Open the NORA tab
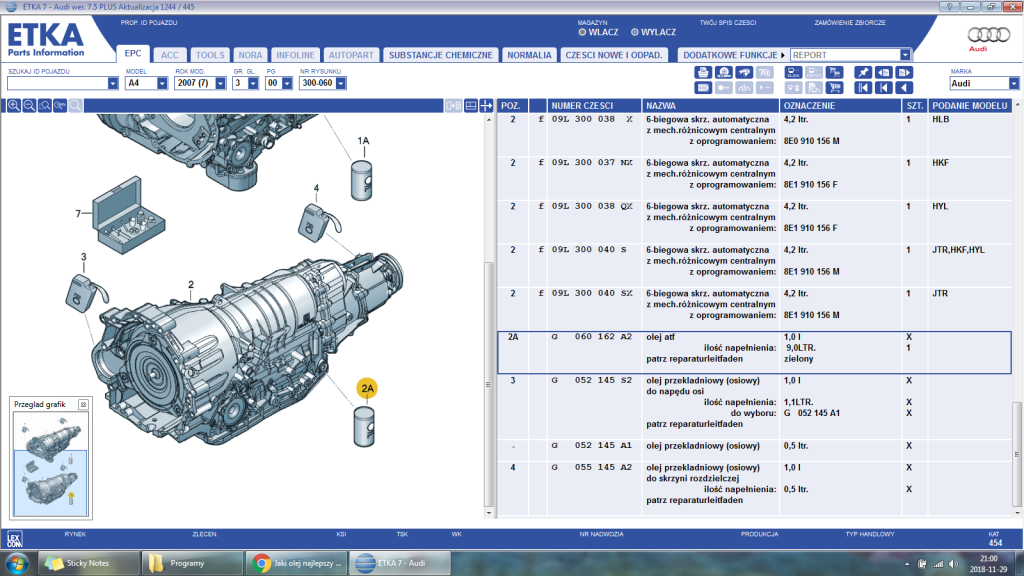The image size is (1024, 576). (250, 55)
